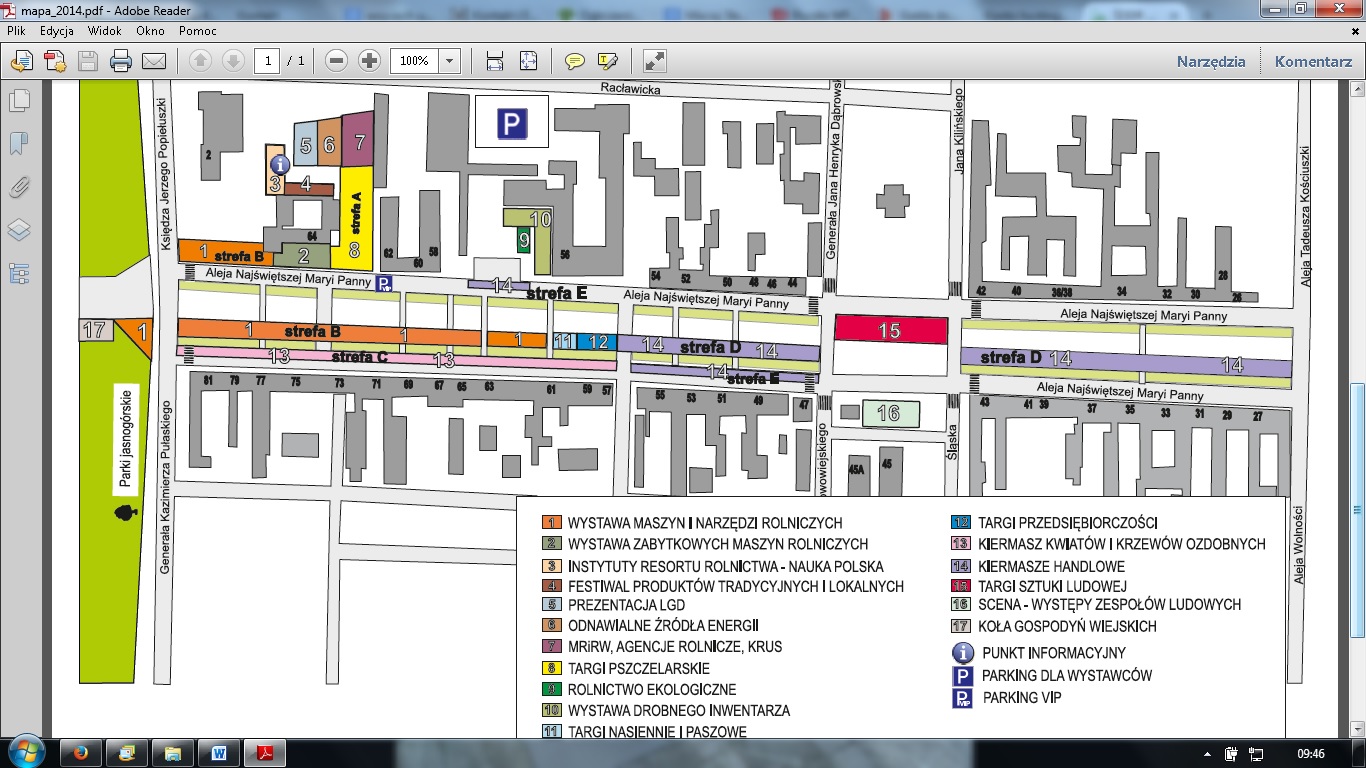Open the Okno menu
This screenshot has width=1366, height=768.
[x=150, y=31]
